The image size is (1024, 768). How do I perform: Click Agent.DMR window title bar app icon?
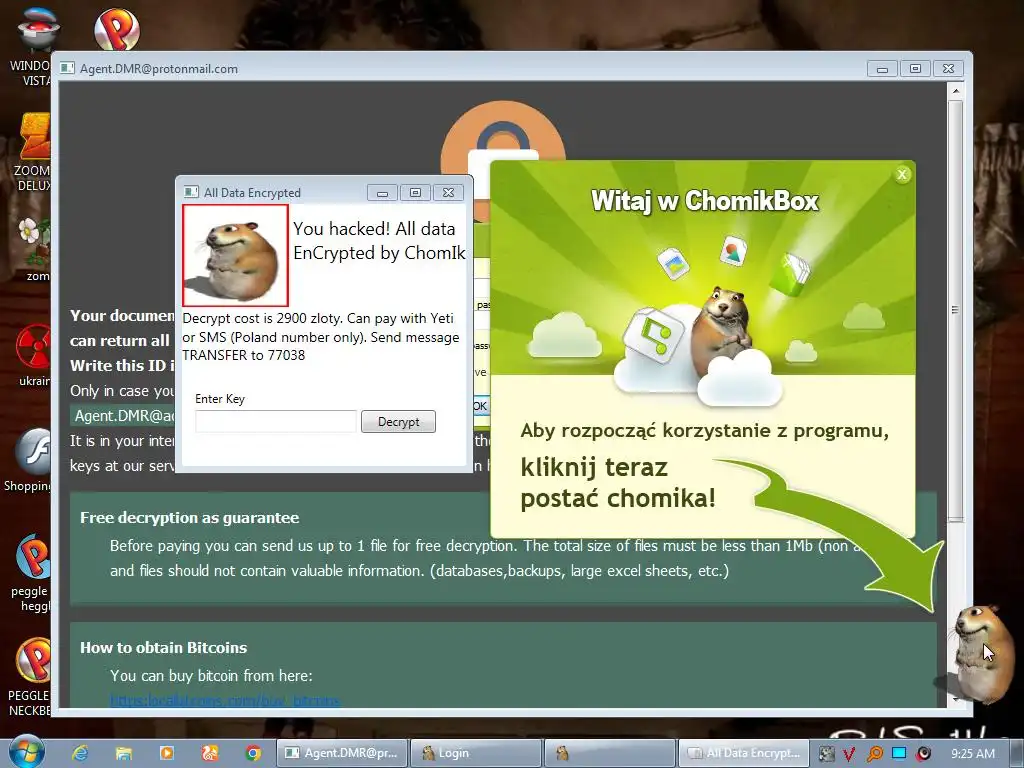click(x=67, y=68)
